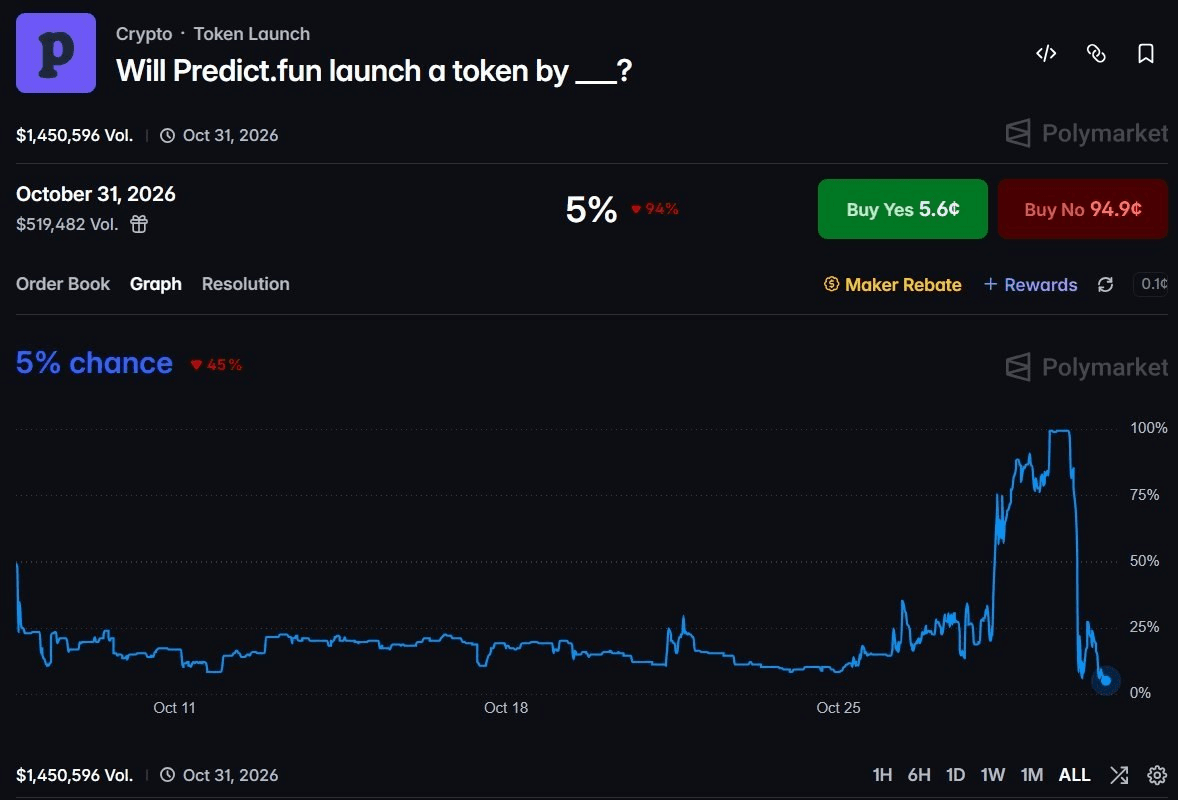Open the Predict.fun logo thumbnail

pyautogui.click(x=56, y=53)
